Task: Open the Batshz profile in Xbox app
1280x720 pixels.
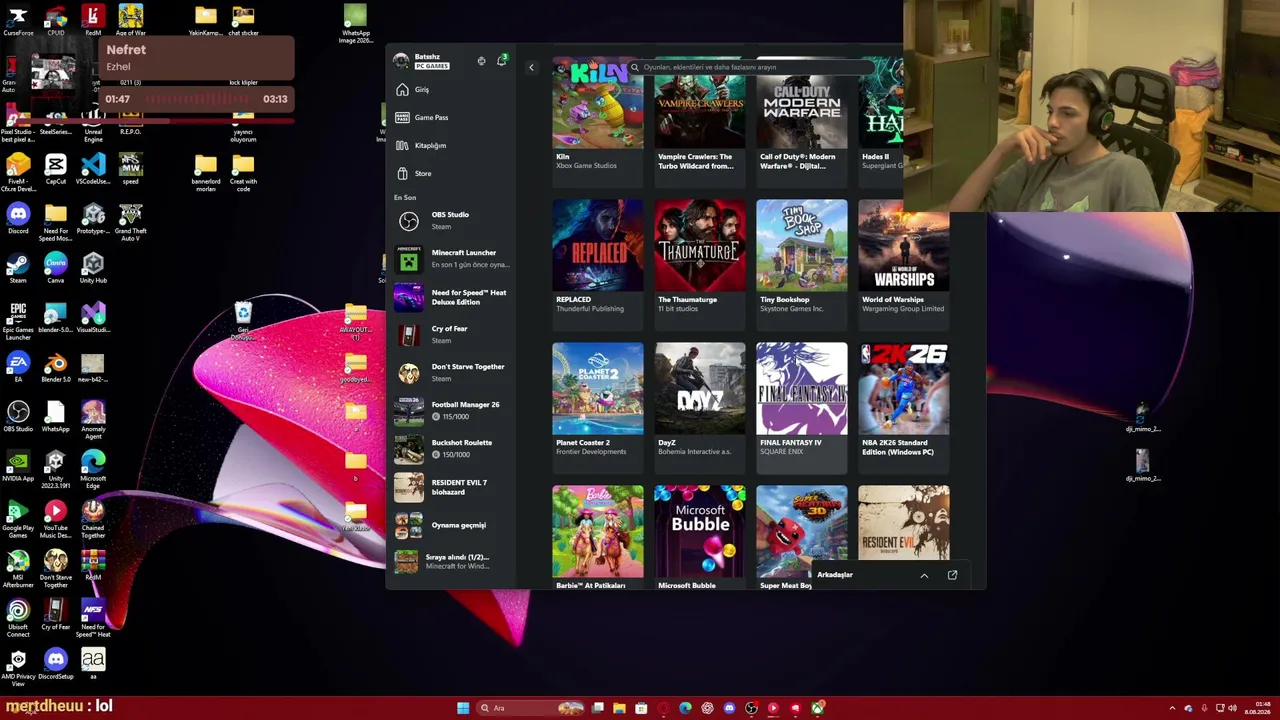Action: coord(422,62)
